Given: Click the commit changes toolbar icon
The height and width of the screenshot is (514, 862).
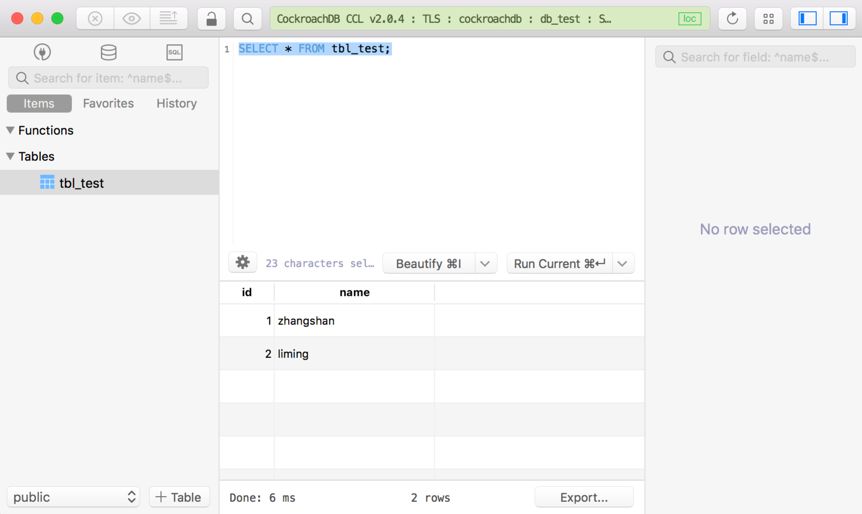Looking at the screenshot, I should click(x=168, y=19).
